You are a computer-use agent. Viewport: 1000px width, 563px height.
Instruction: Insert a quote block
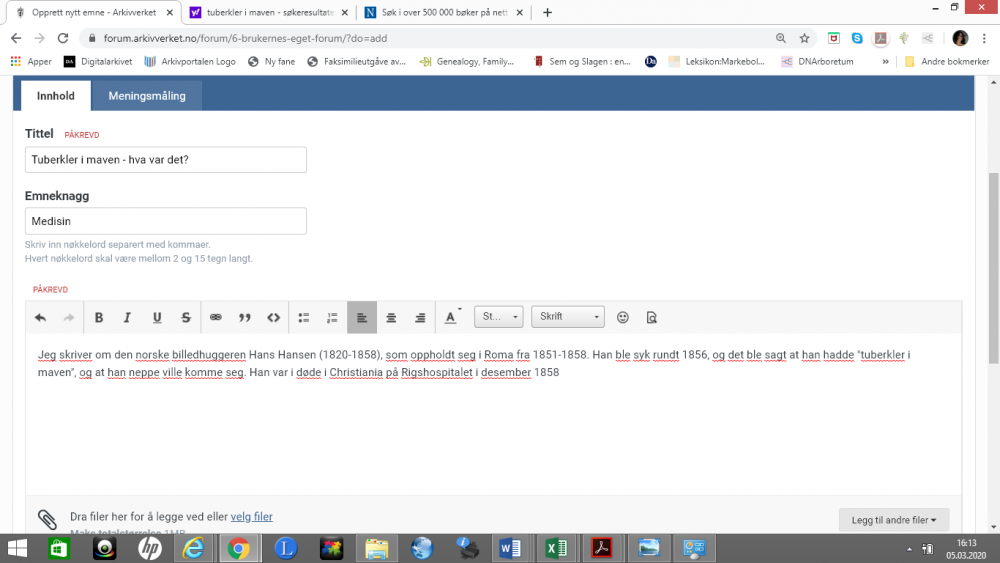point(244,318)
